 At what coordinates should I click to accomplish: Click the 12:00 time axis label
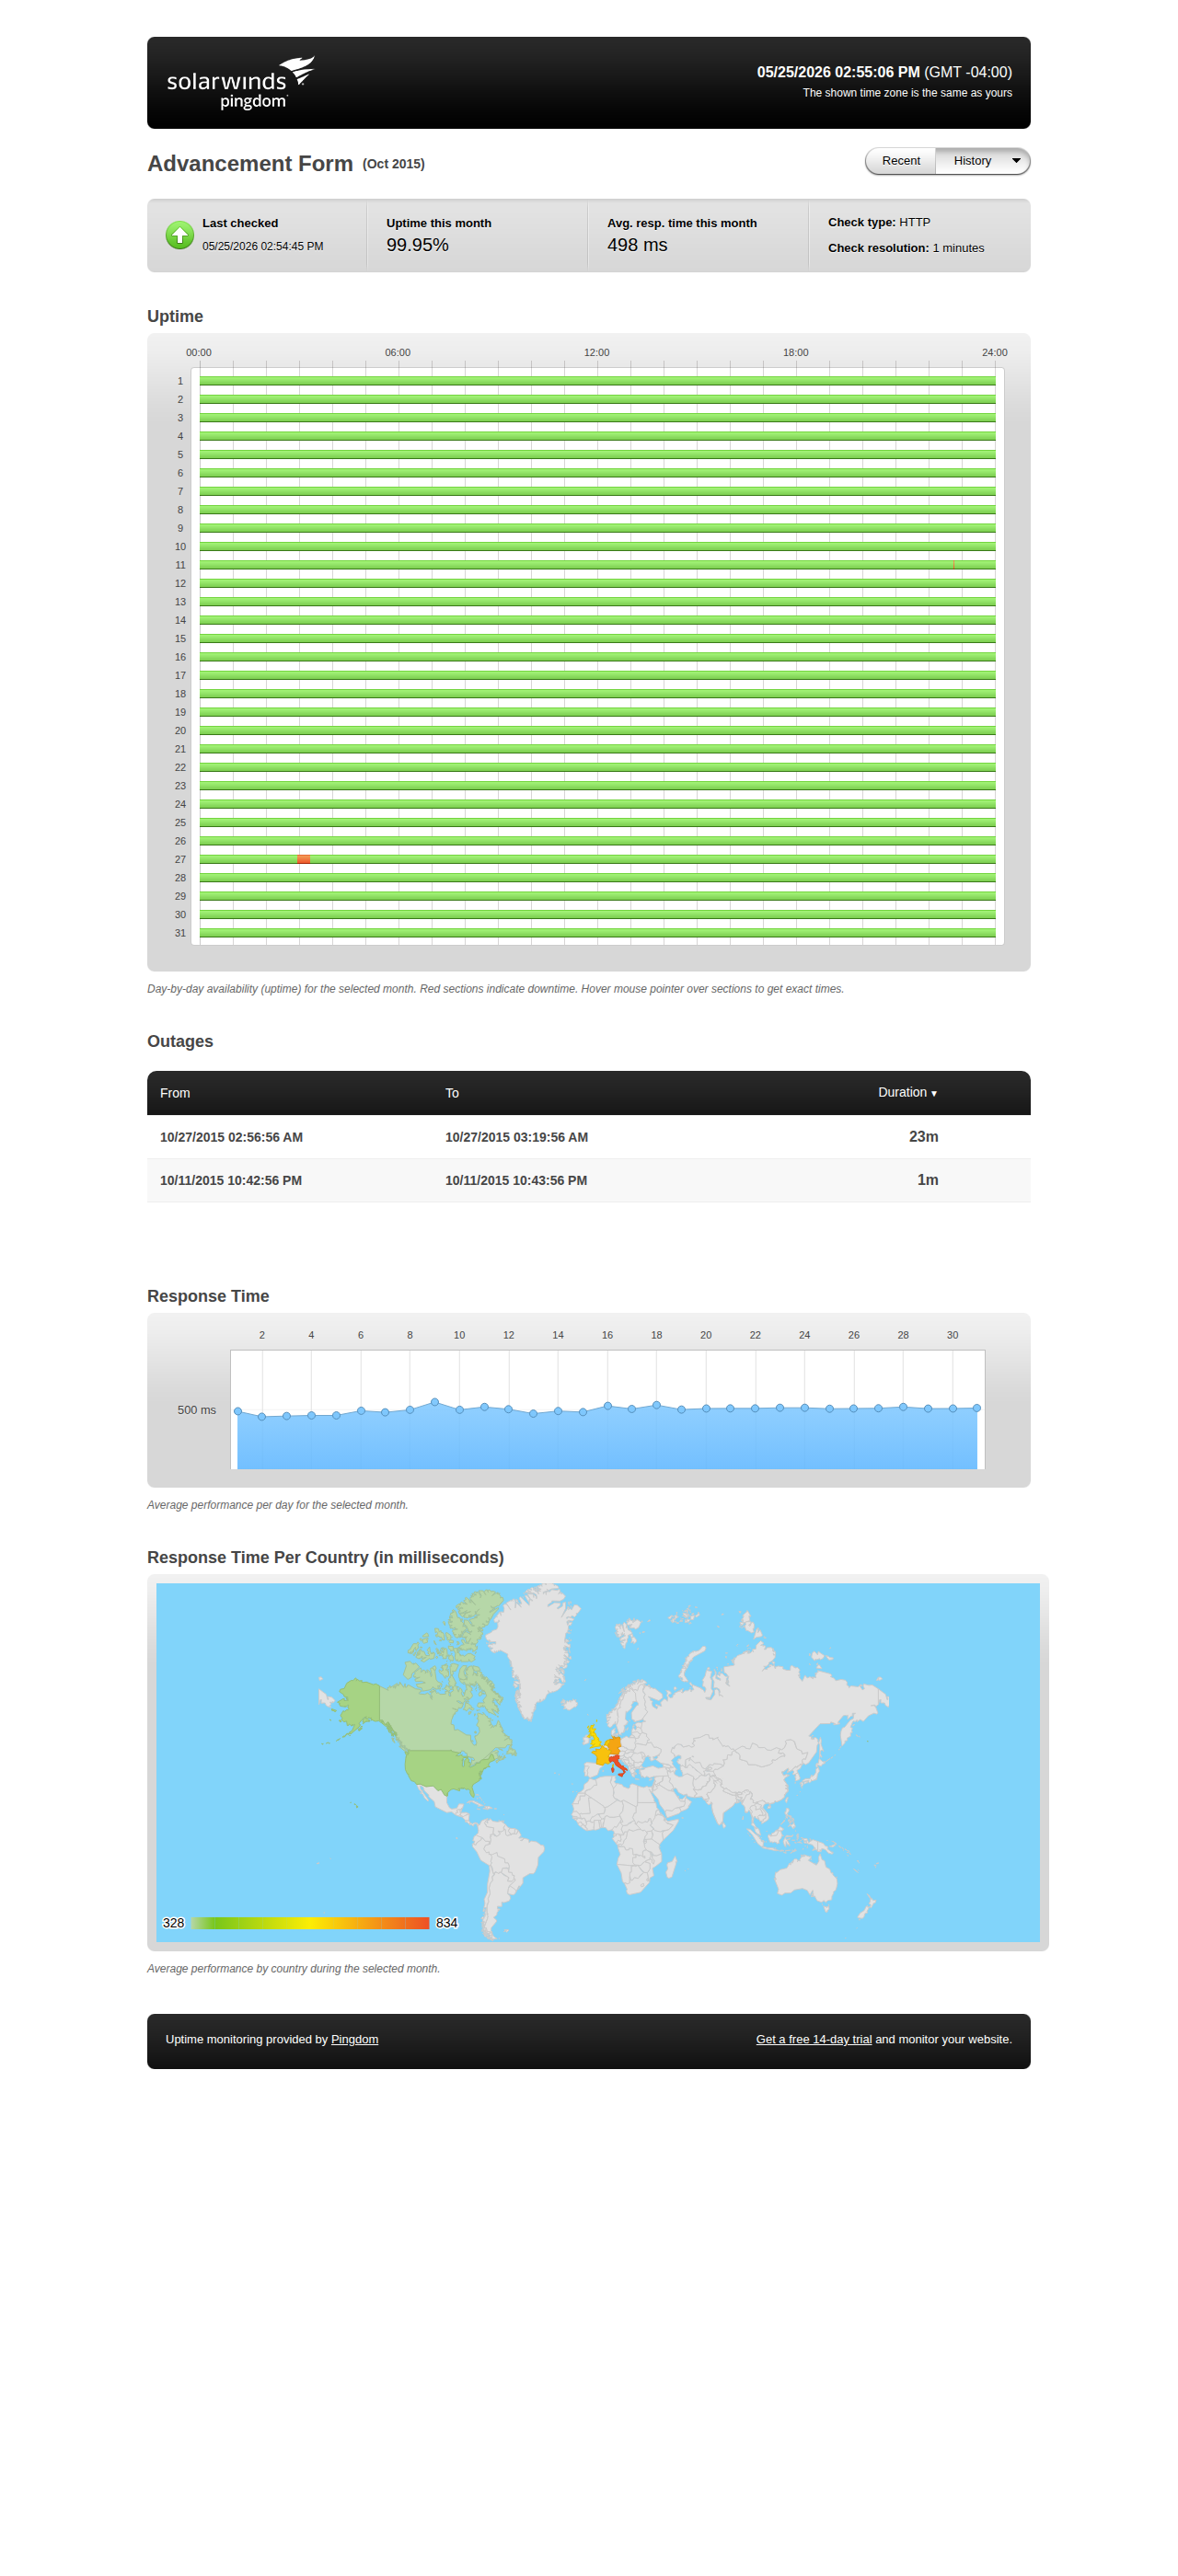coord(596,352)
